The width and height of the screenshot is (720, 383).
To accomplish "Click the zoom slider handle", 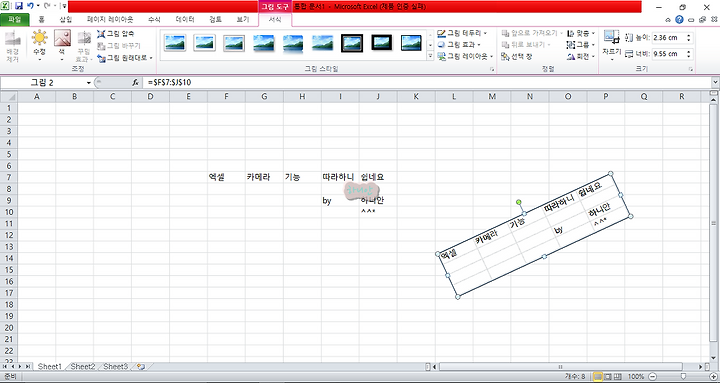I will 683,377.
